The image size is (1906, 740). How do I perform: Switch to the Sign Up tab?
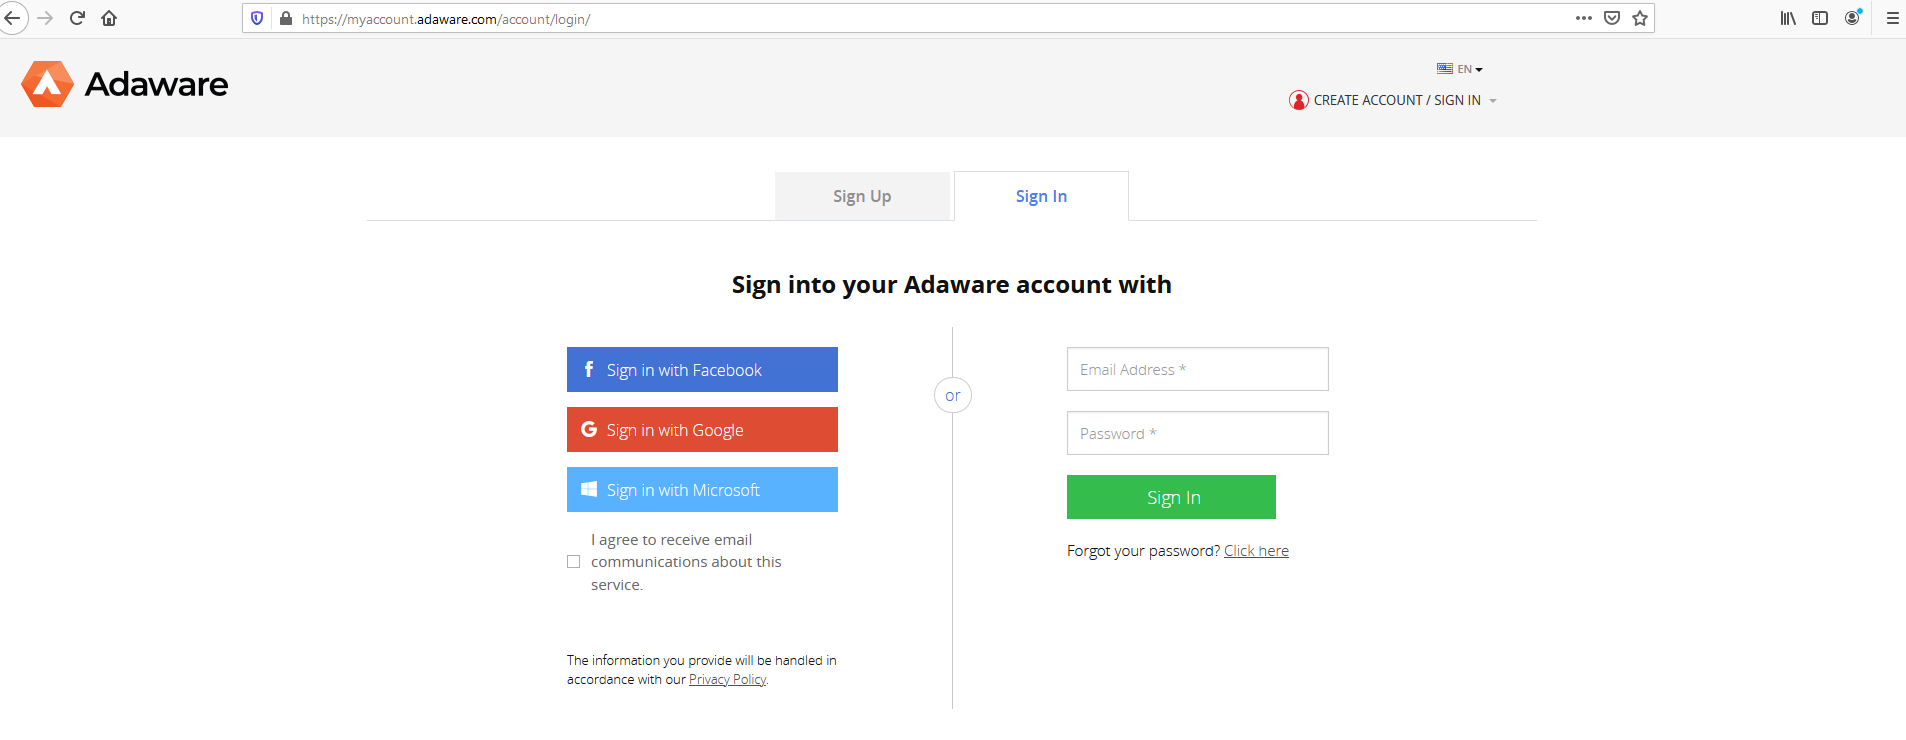pyautogui.click(x=861, y=196)
